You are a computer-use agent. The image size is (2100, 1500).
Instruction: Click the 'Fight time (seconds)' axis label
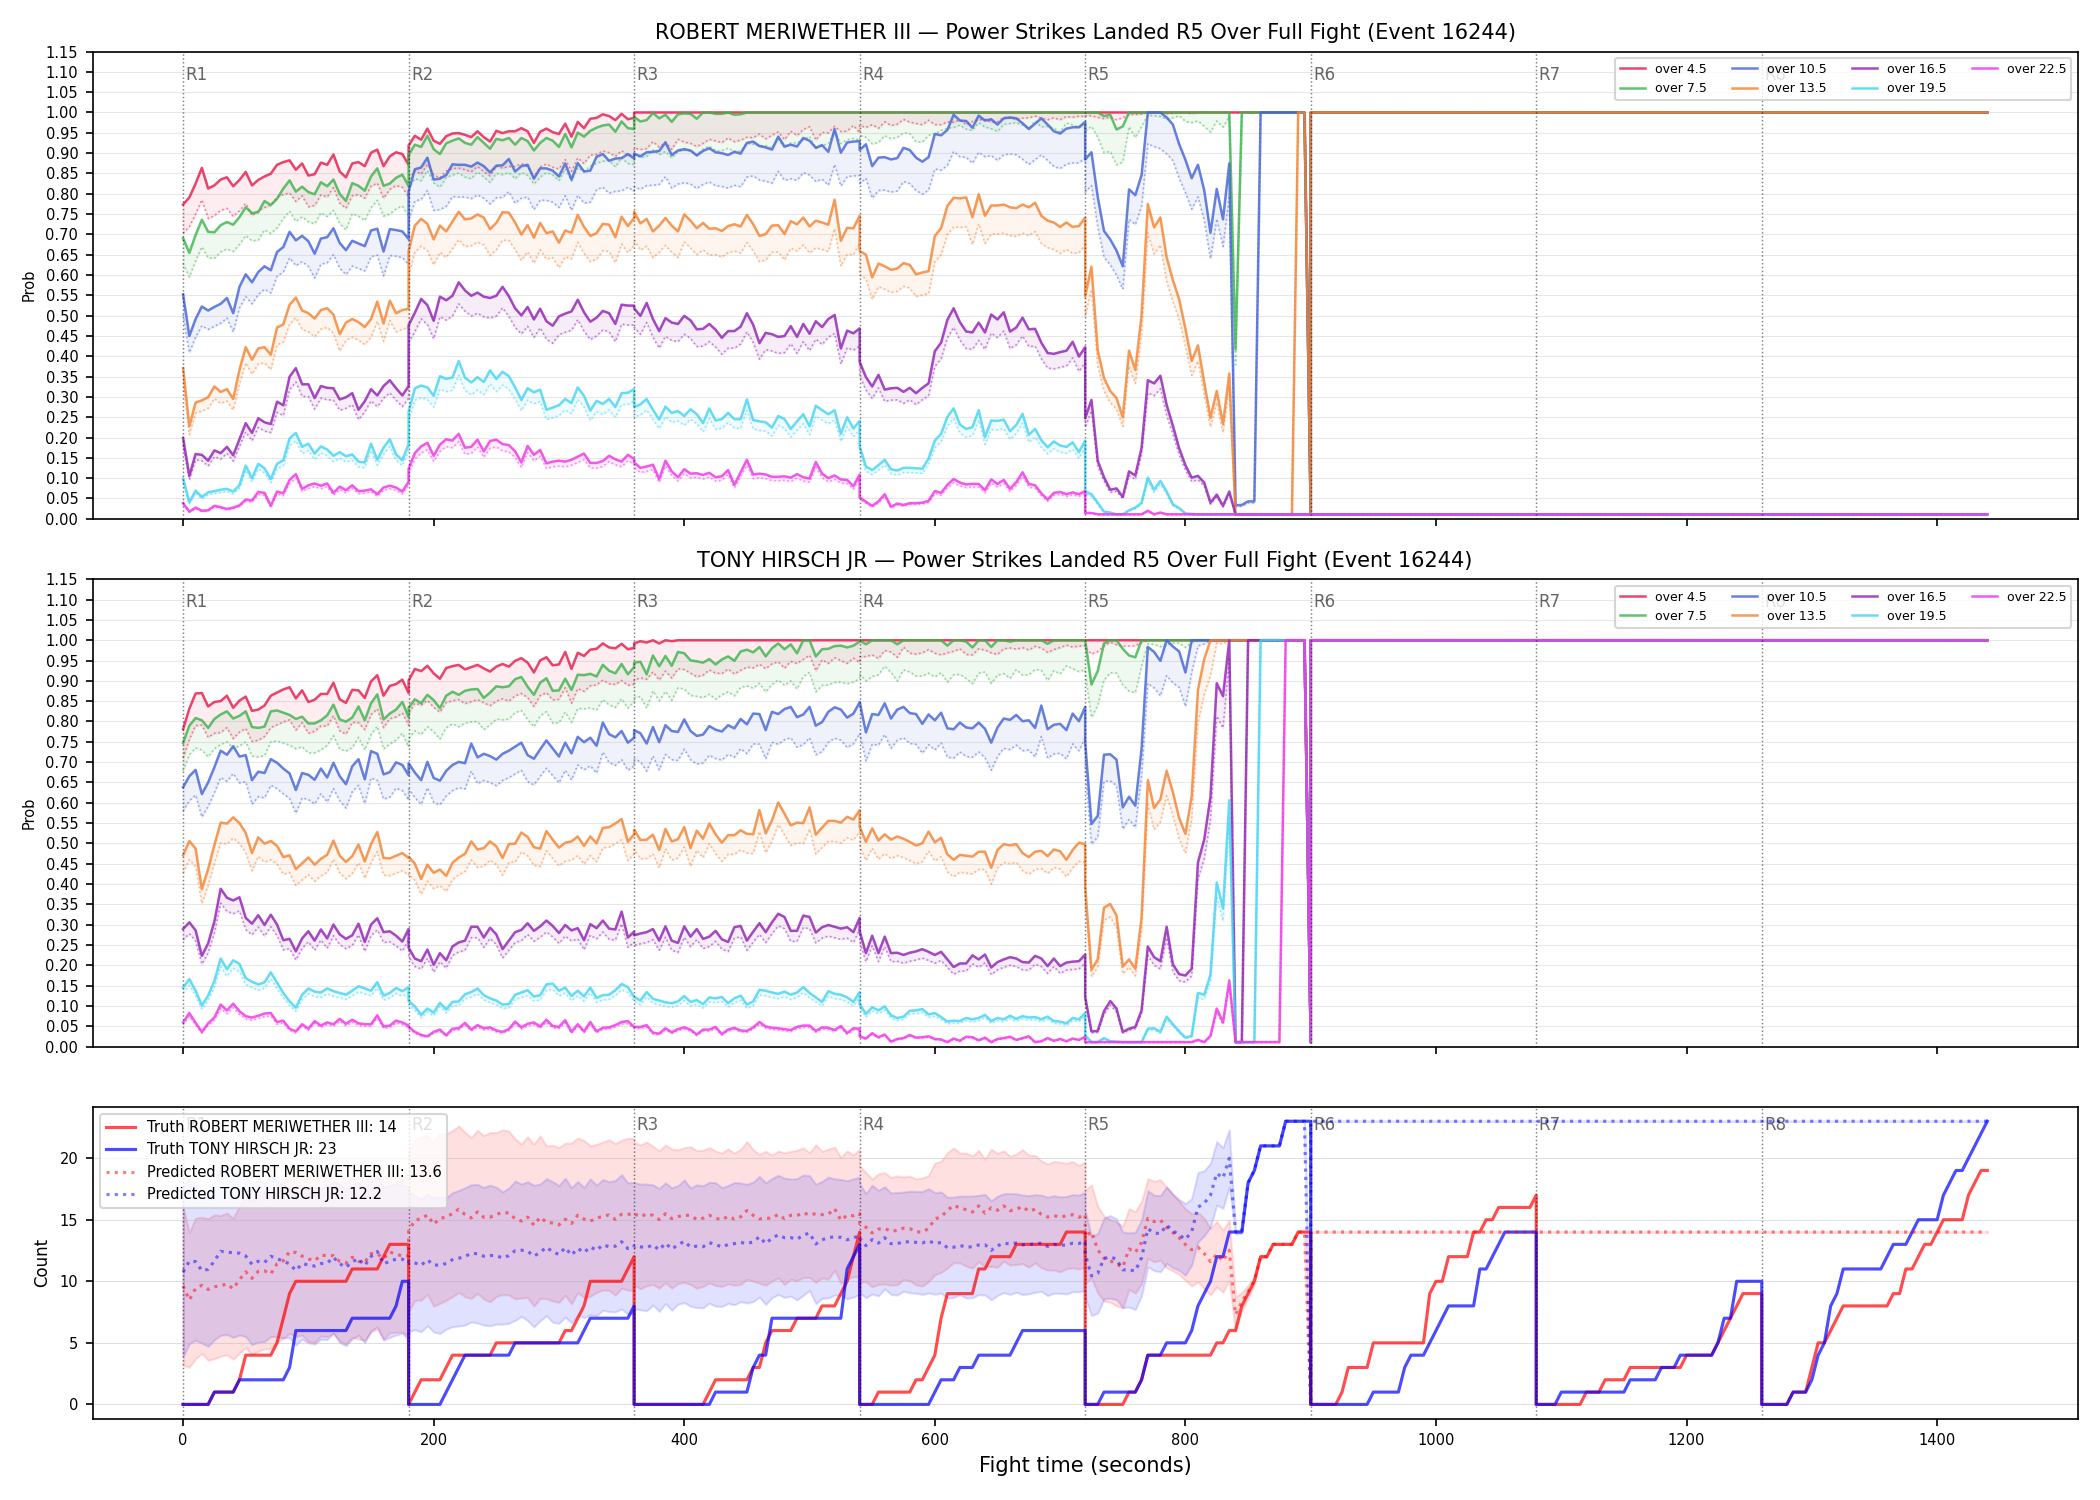coord(1085,1465)
